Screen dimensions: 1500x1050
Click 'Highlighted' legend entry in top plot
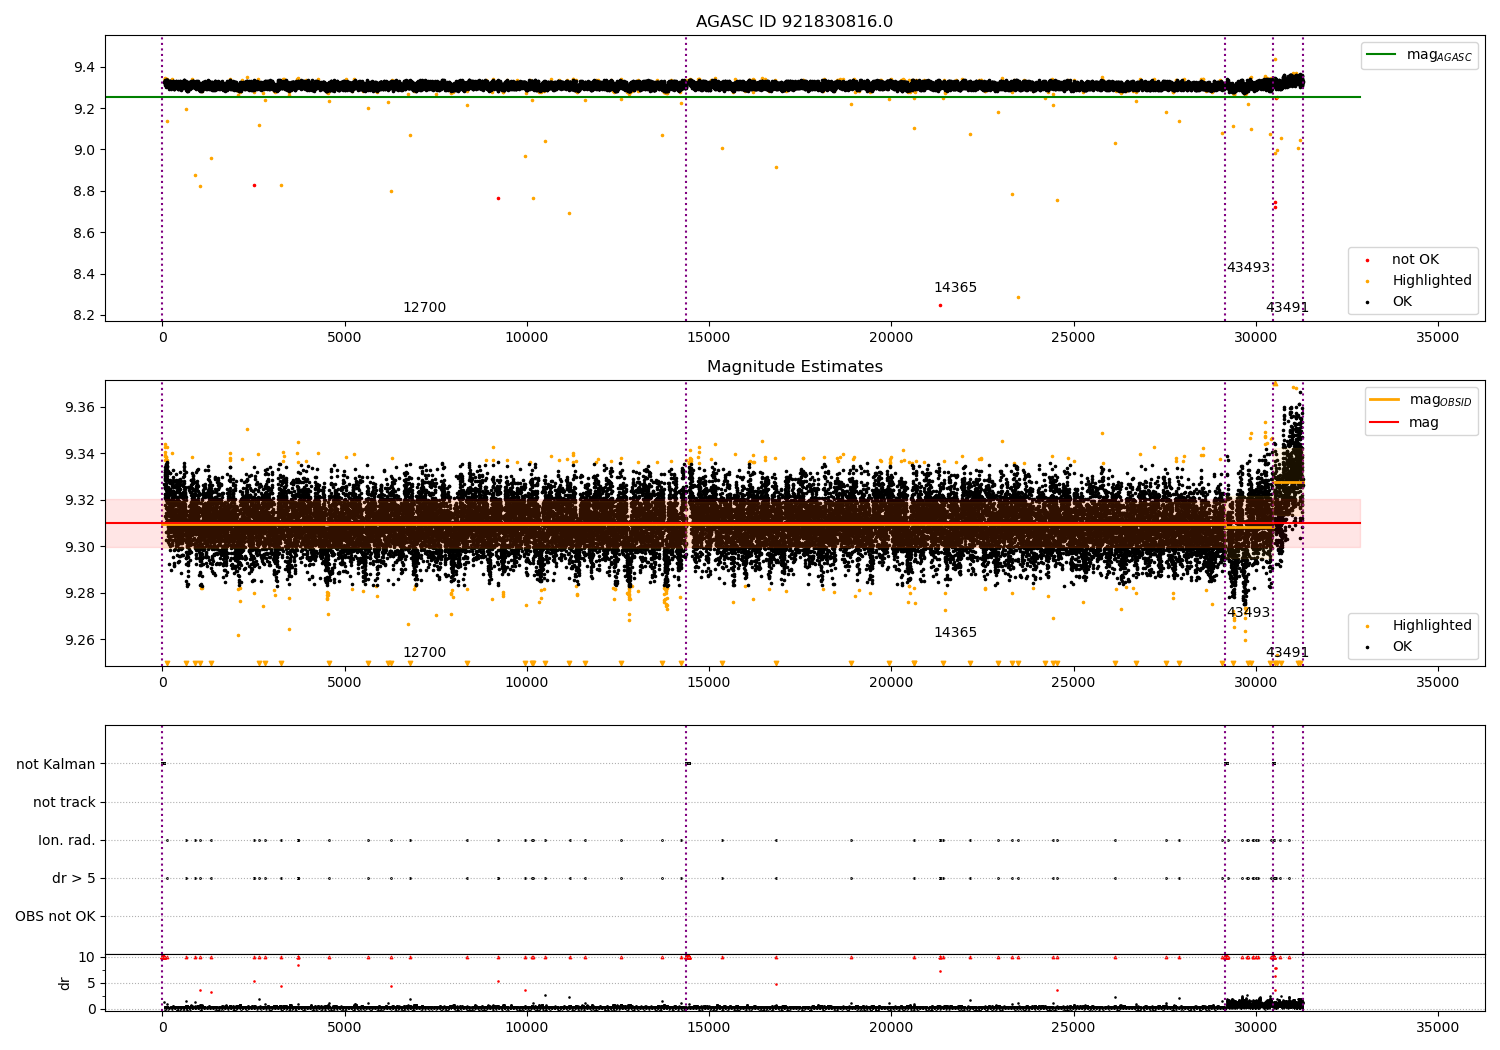click(x=1418, y=281)
